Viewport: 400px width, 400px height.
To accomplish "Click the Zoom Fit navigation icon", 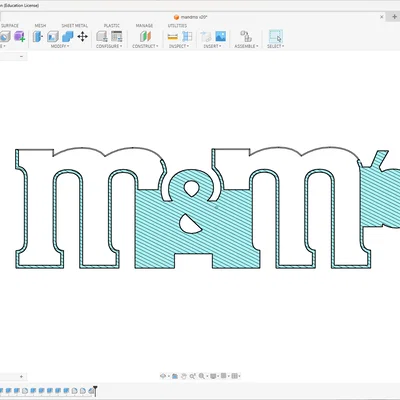I will [x=192, y=376].
